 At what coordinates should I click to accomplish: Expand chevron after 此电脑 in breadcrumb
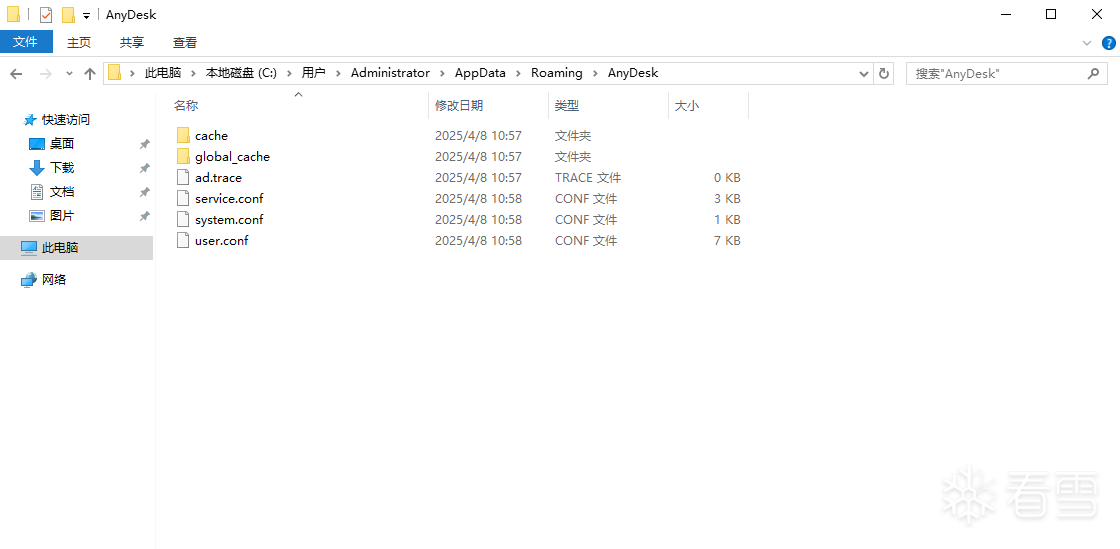point(194,73)
